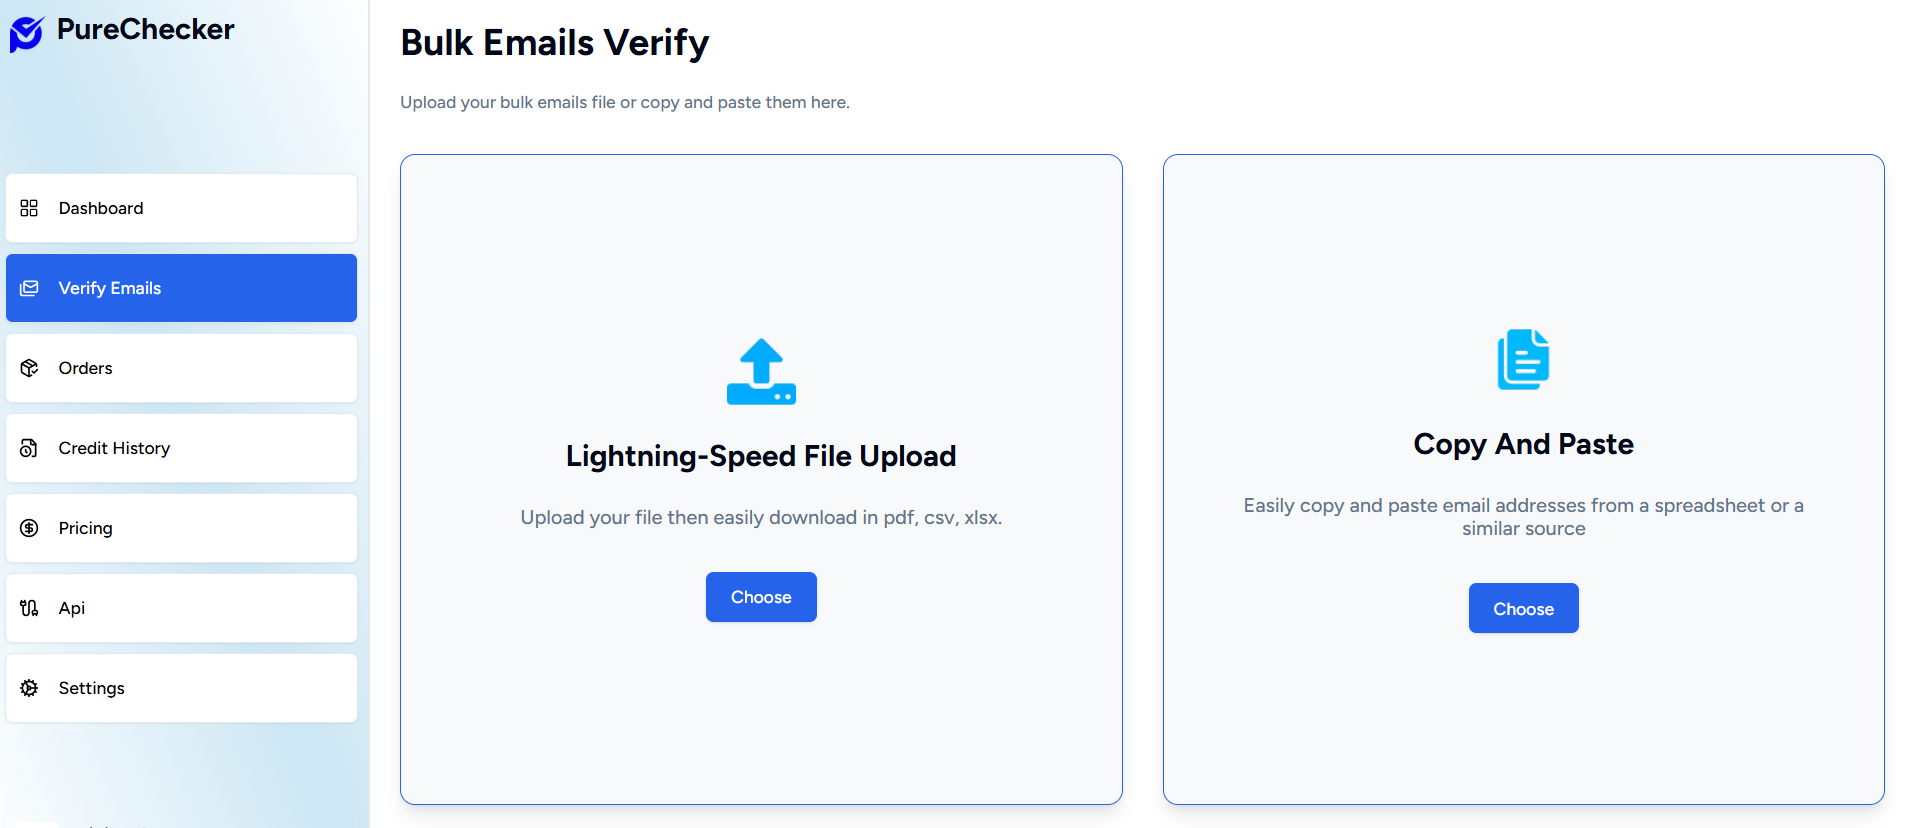
Task: Click the Dashboard grid icon
Action: tap(29, 208)
